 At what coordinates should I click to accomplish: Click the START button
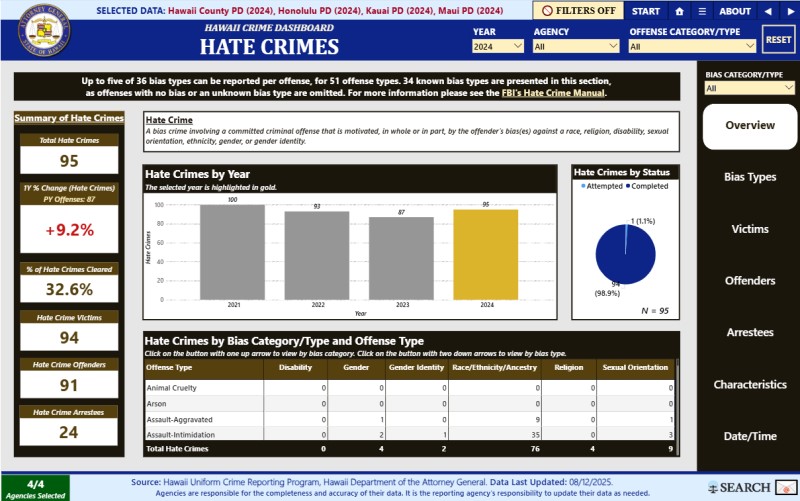click(x=646, y=11)
